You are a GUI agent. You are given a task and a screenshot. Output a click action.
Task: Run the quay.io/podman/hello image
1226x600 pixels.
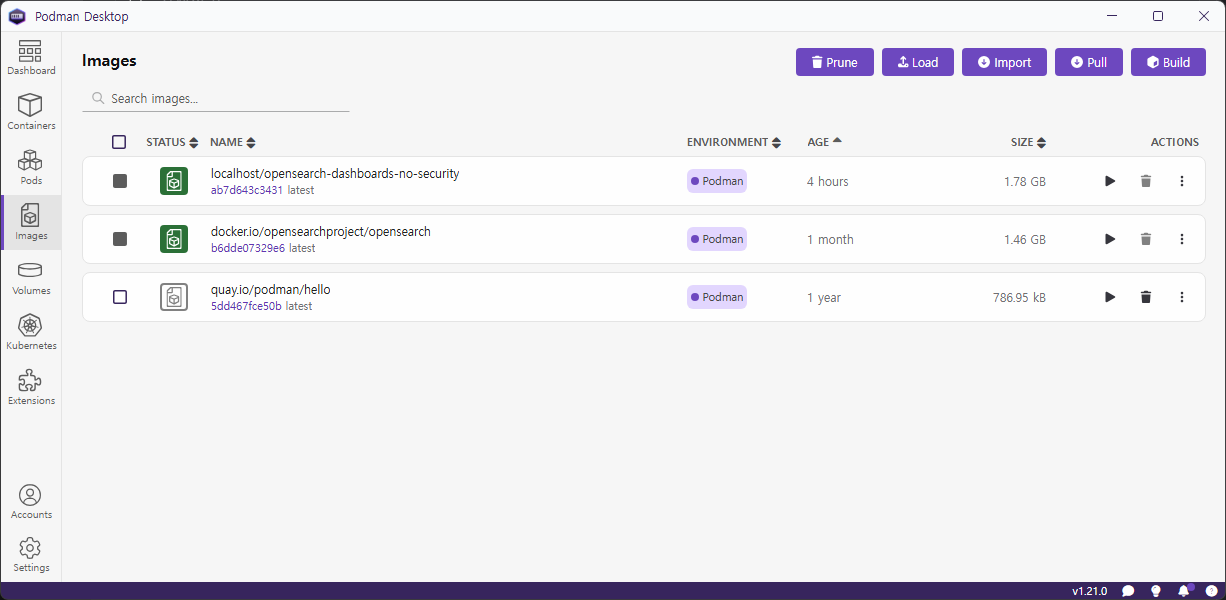[1110, 297]
